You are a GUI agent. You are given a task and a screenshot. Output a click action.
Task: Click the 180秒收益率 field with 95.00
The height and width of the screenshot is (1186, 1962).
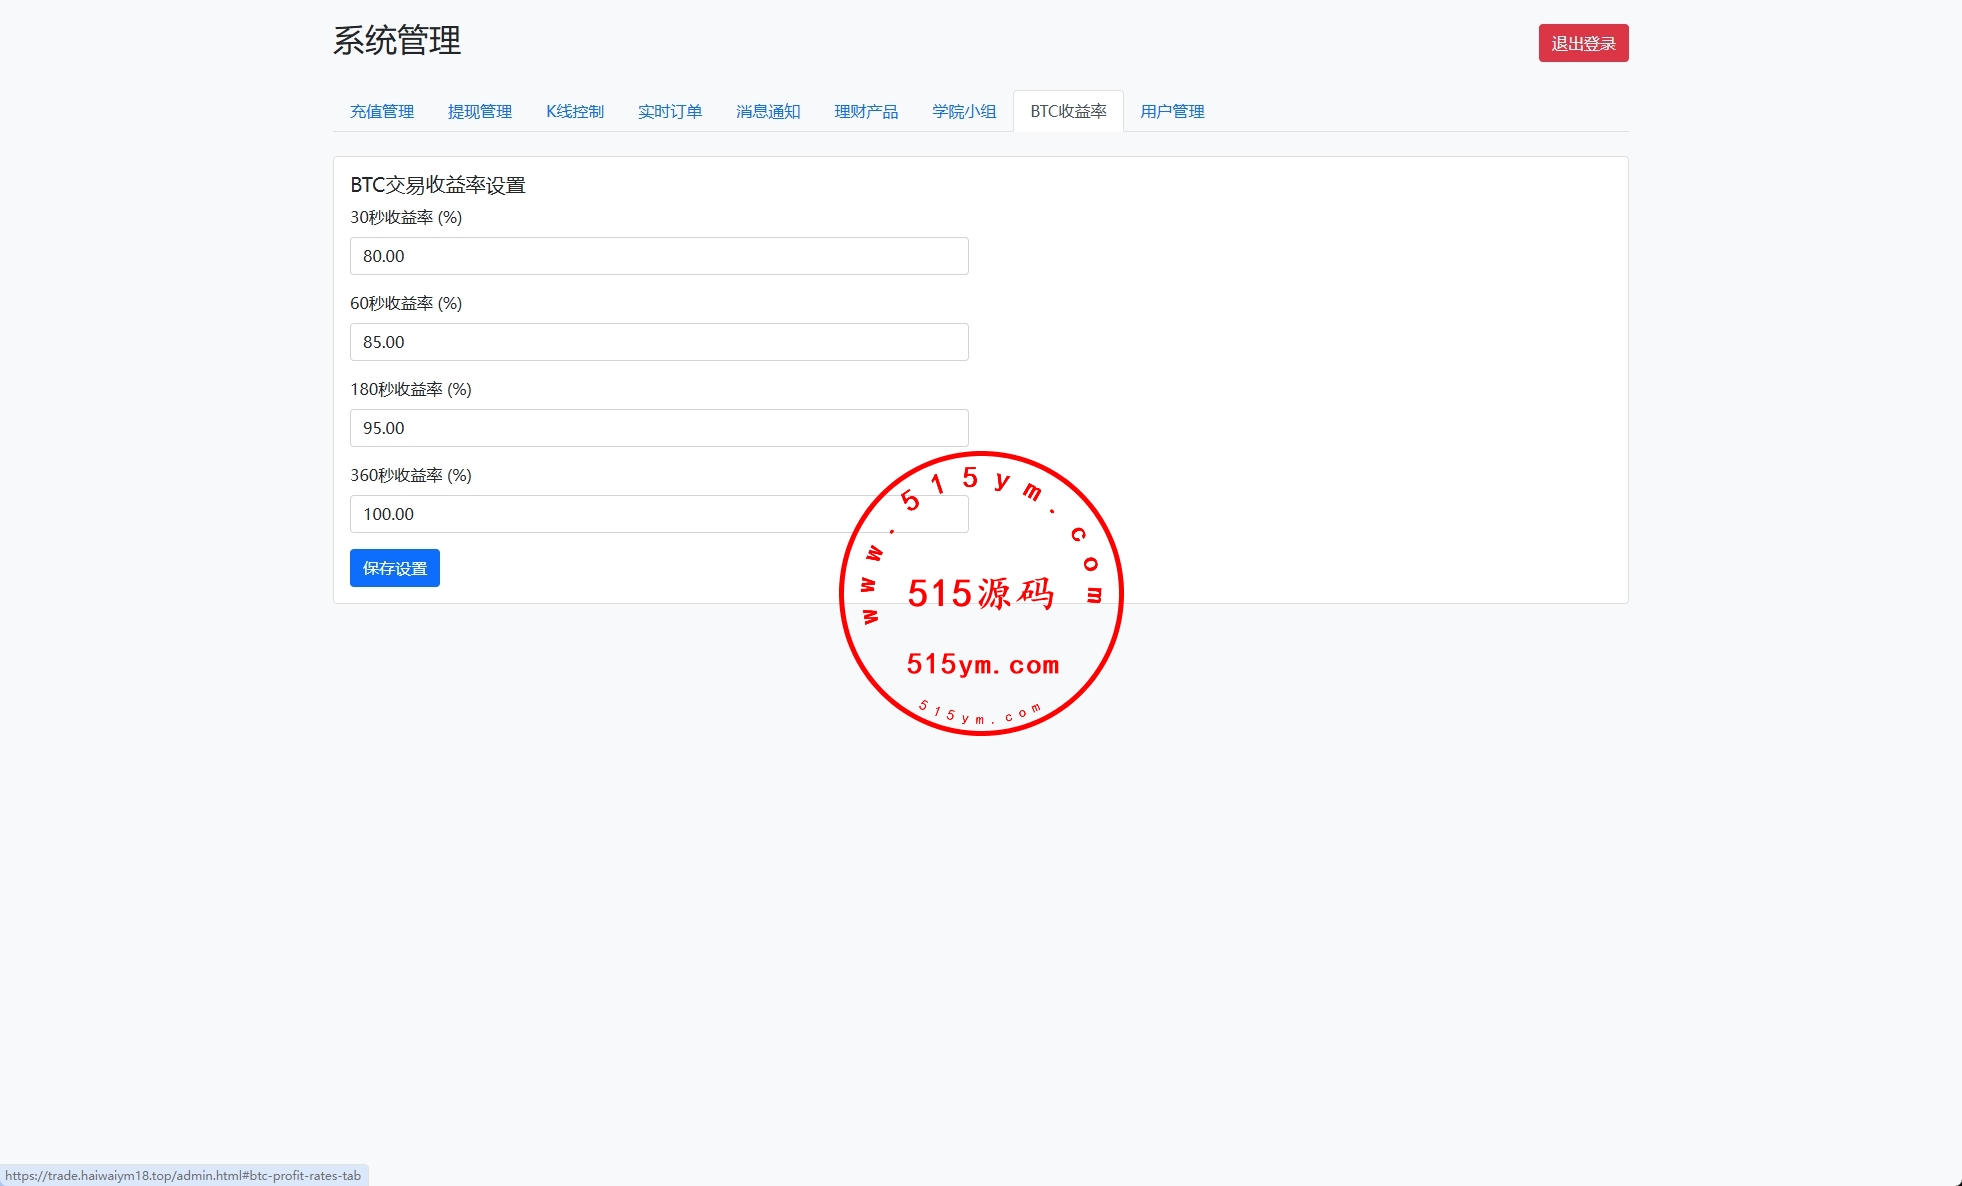(658, 428)
